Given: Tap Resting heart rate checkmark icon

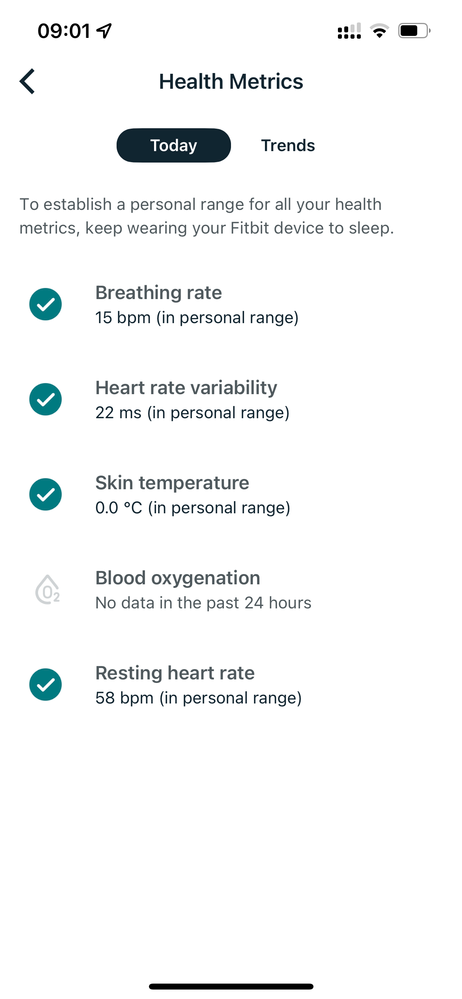Looking at the screenshot, I should point(45,685).
